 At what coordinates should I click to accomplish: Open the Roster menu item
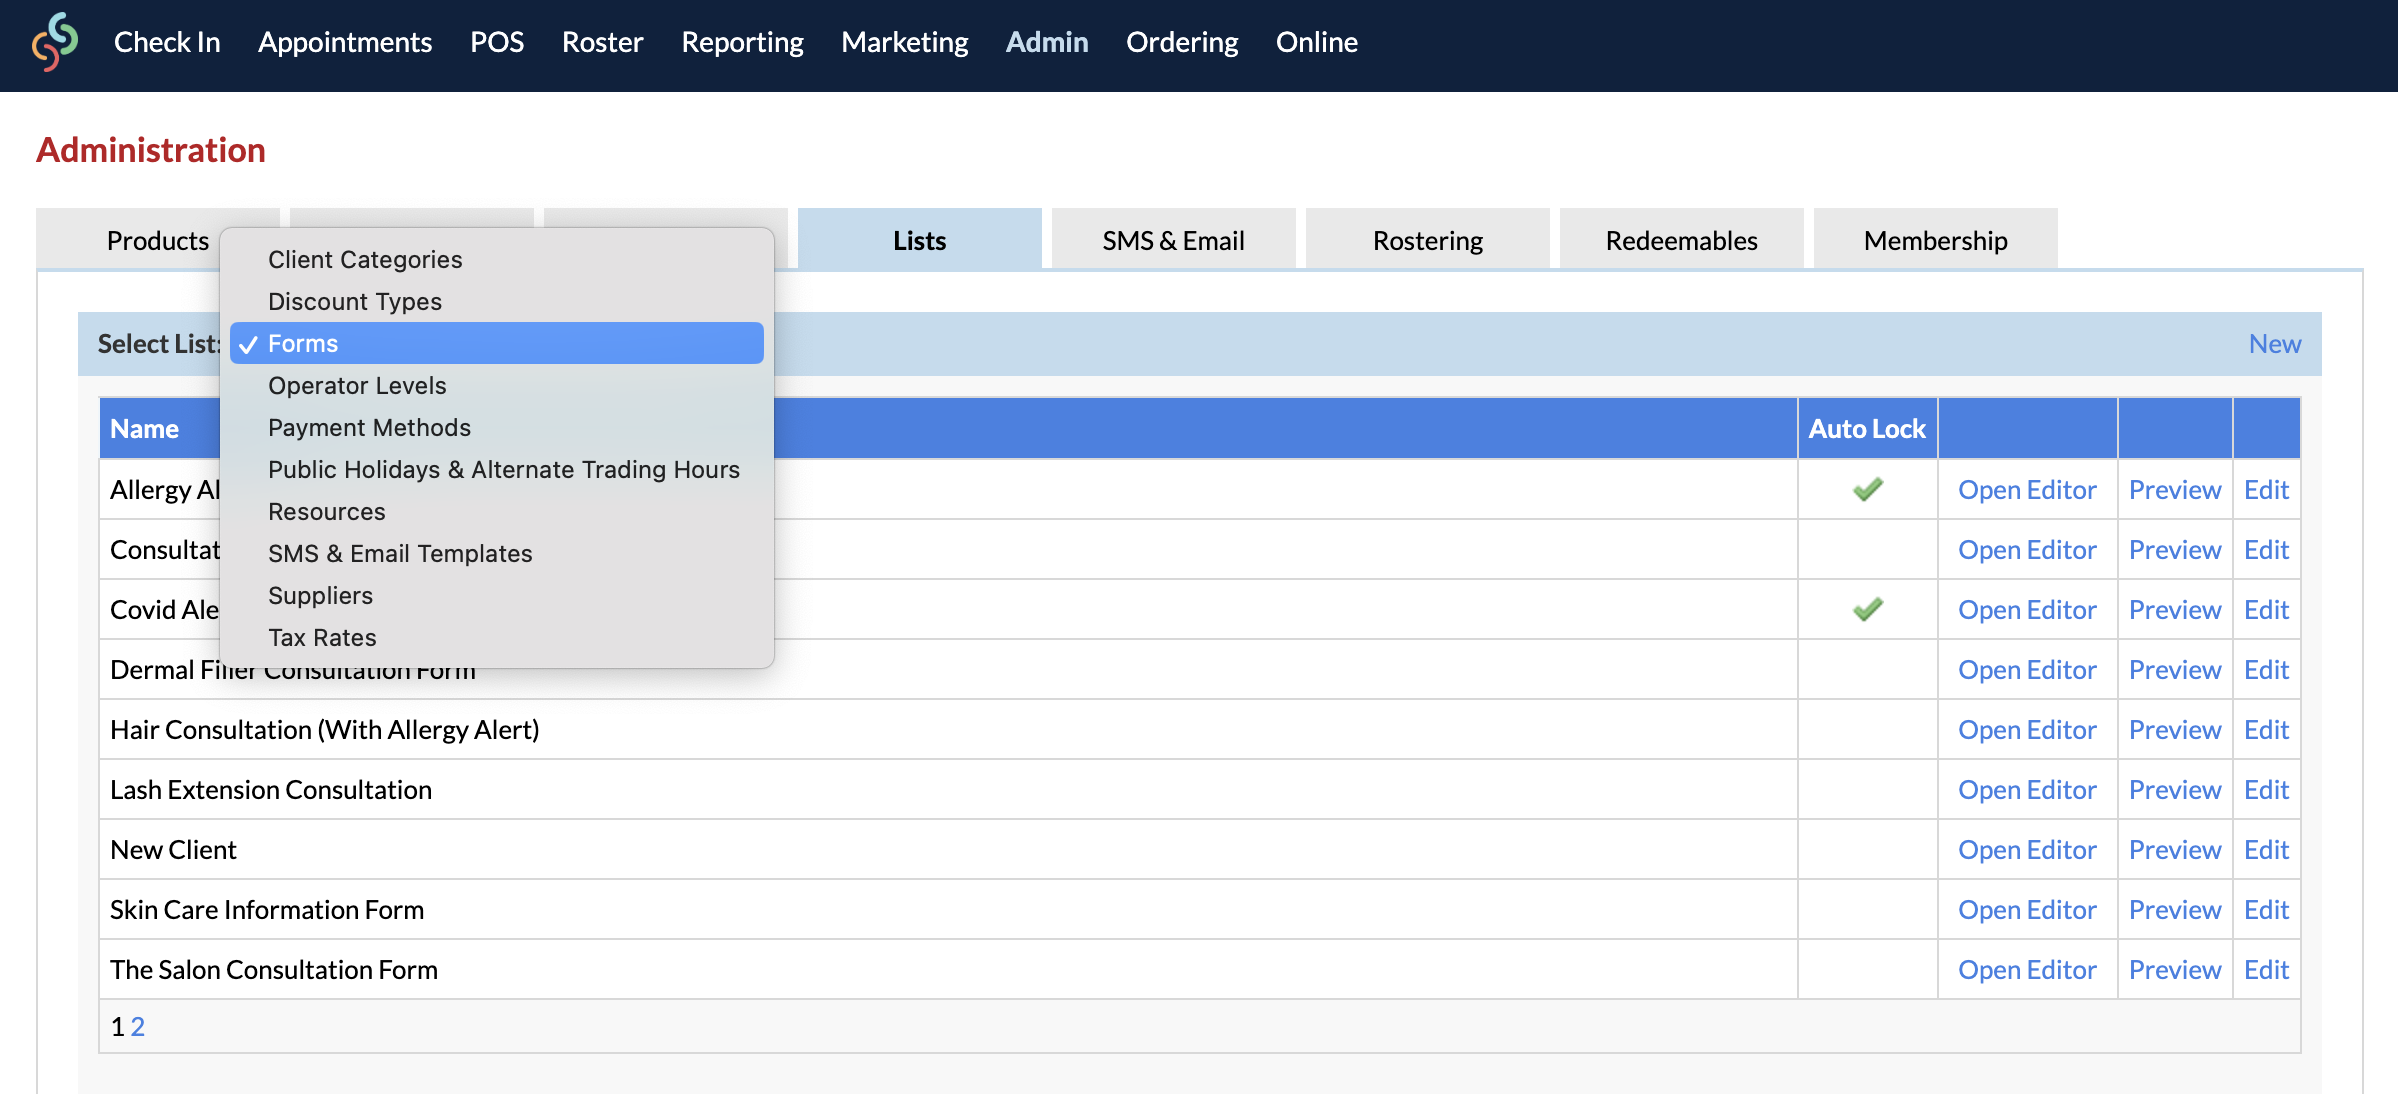click(x=602, y=42)
